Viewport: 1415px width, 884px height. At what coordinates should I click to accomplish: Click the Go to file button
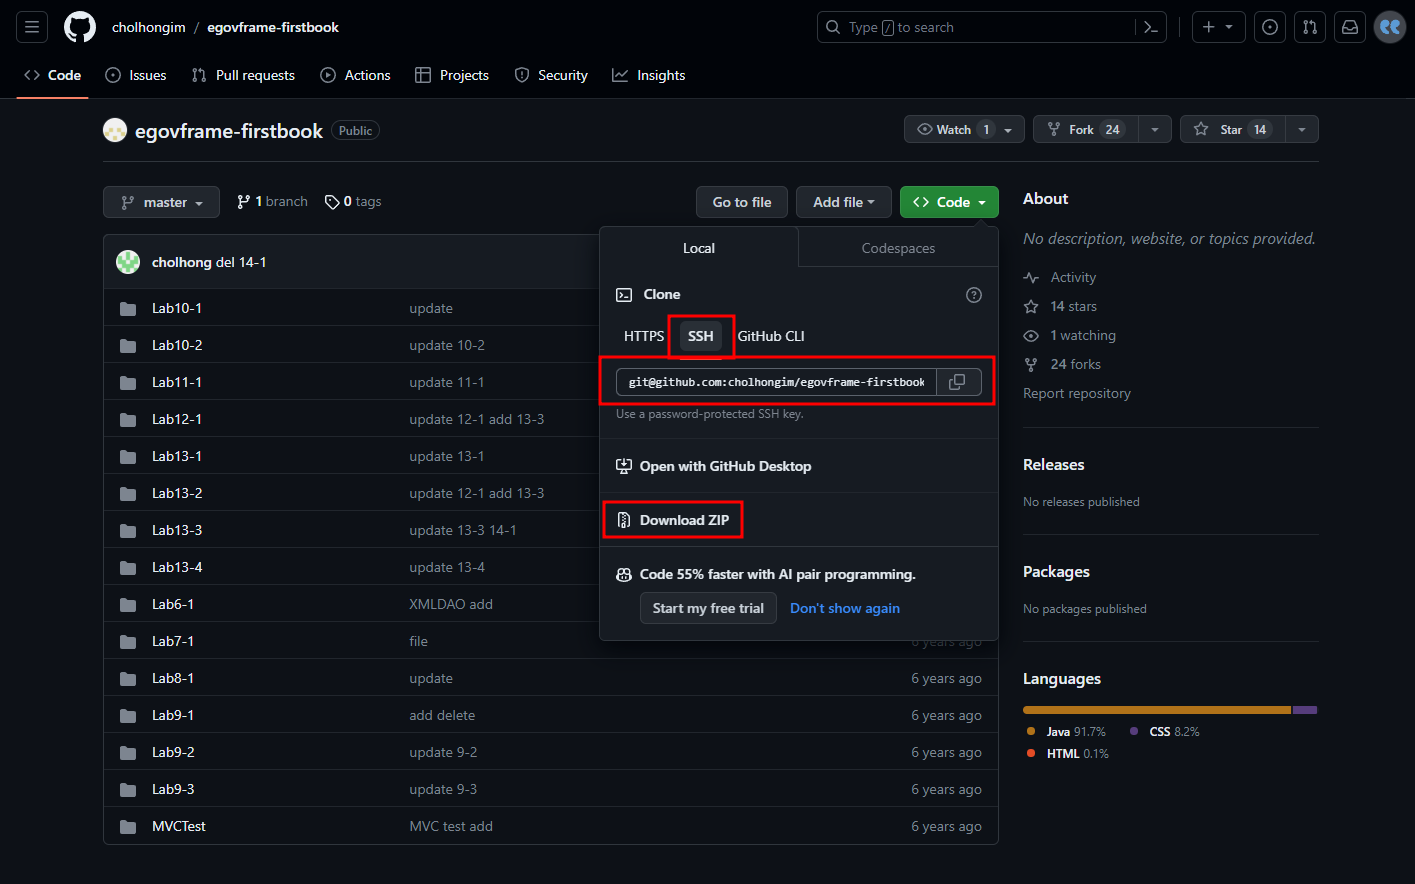click(742, 202)
